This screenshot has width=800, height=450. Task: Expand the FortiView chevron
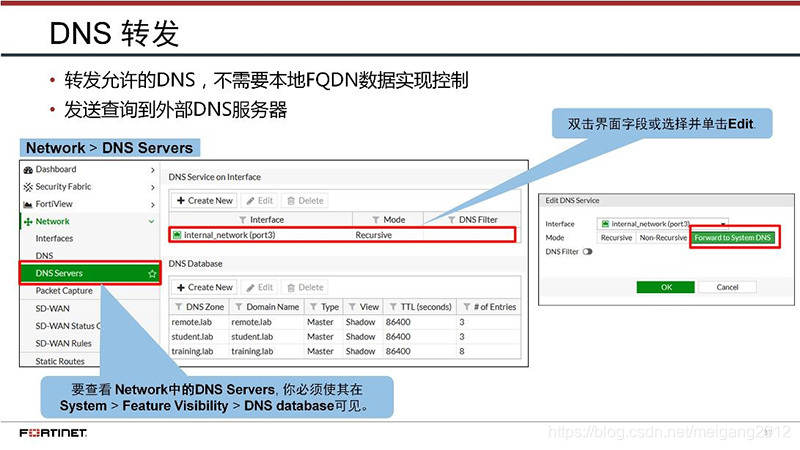coord(153,205)
